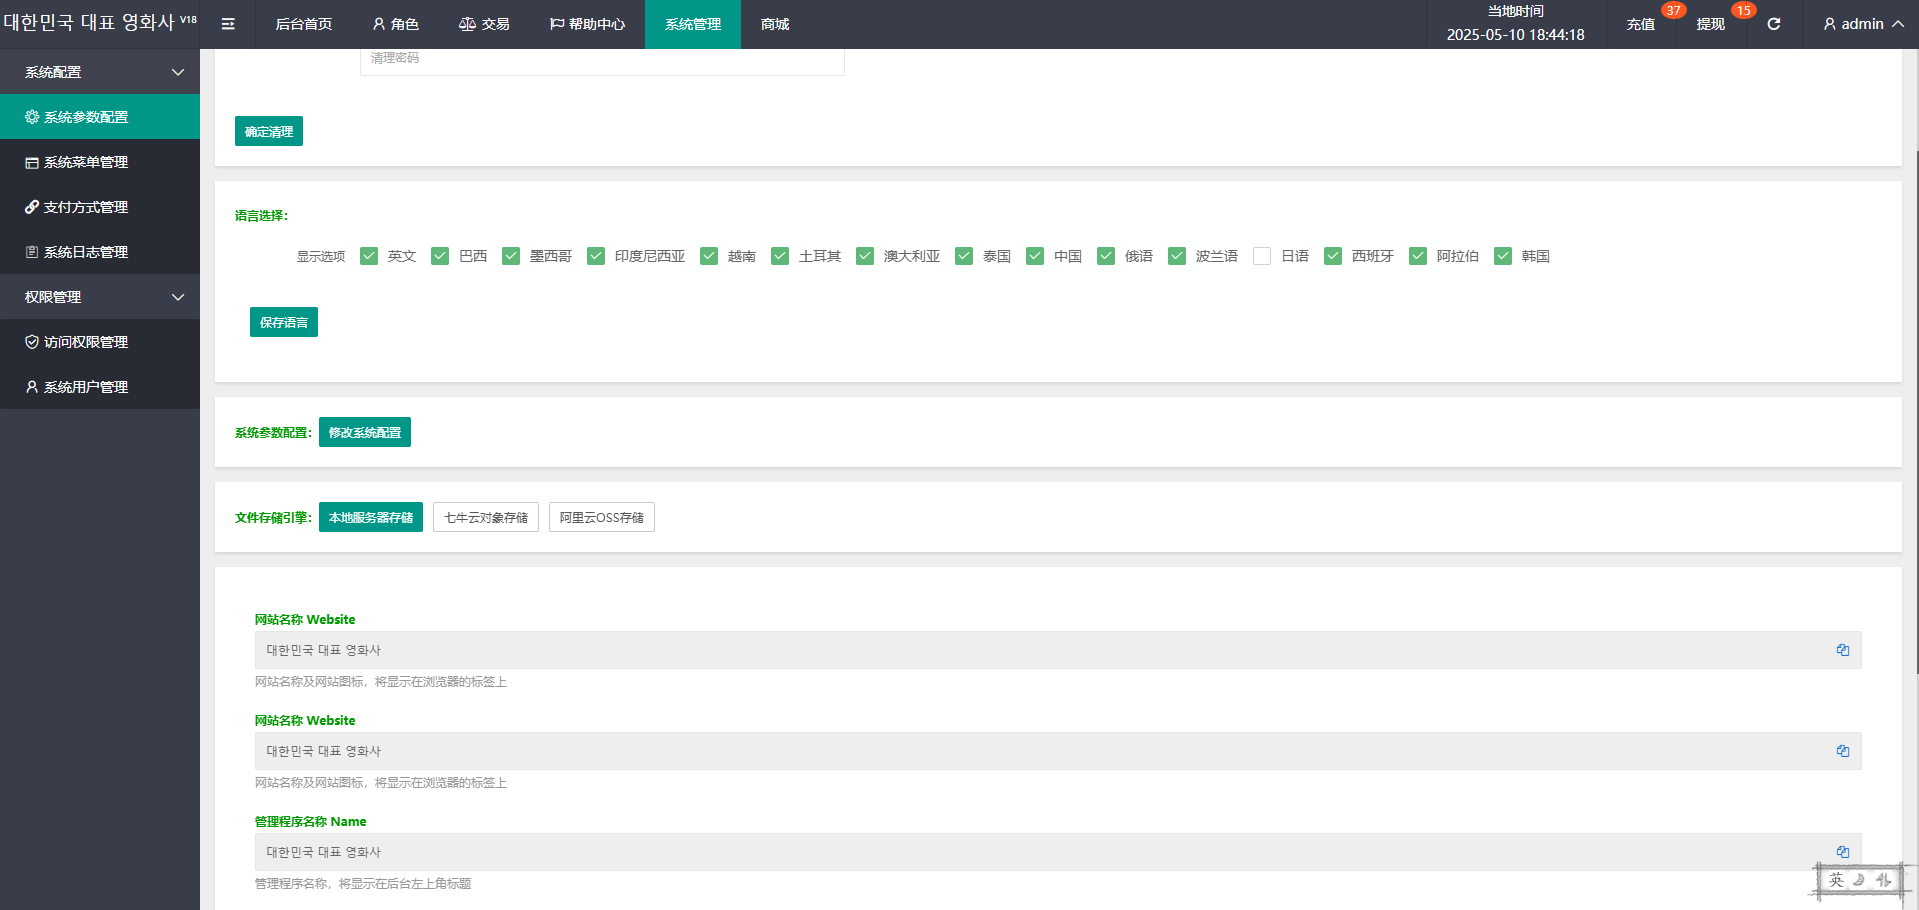Viewport: 1919px width, 910px height.
Task: Uncheck the 阿拉伯 language checkbox
Action: 1418,256
